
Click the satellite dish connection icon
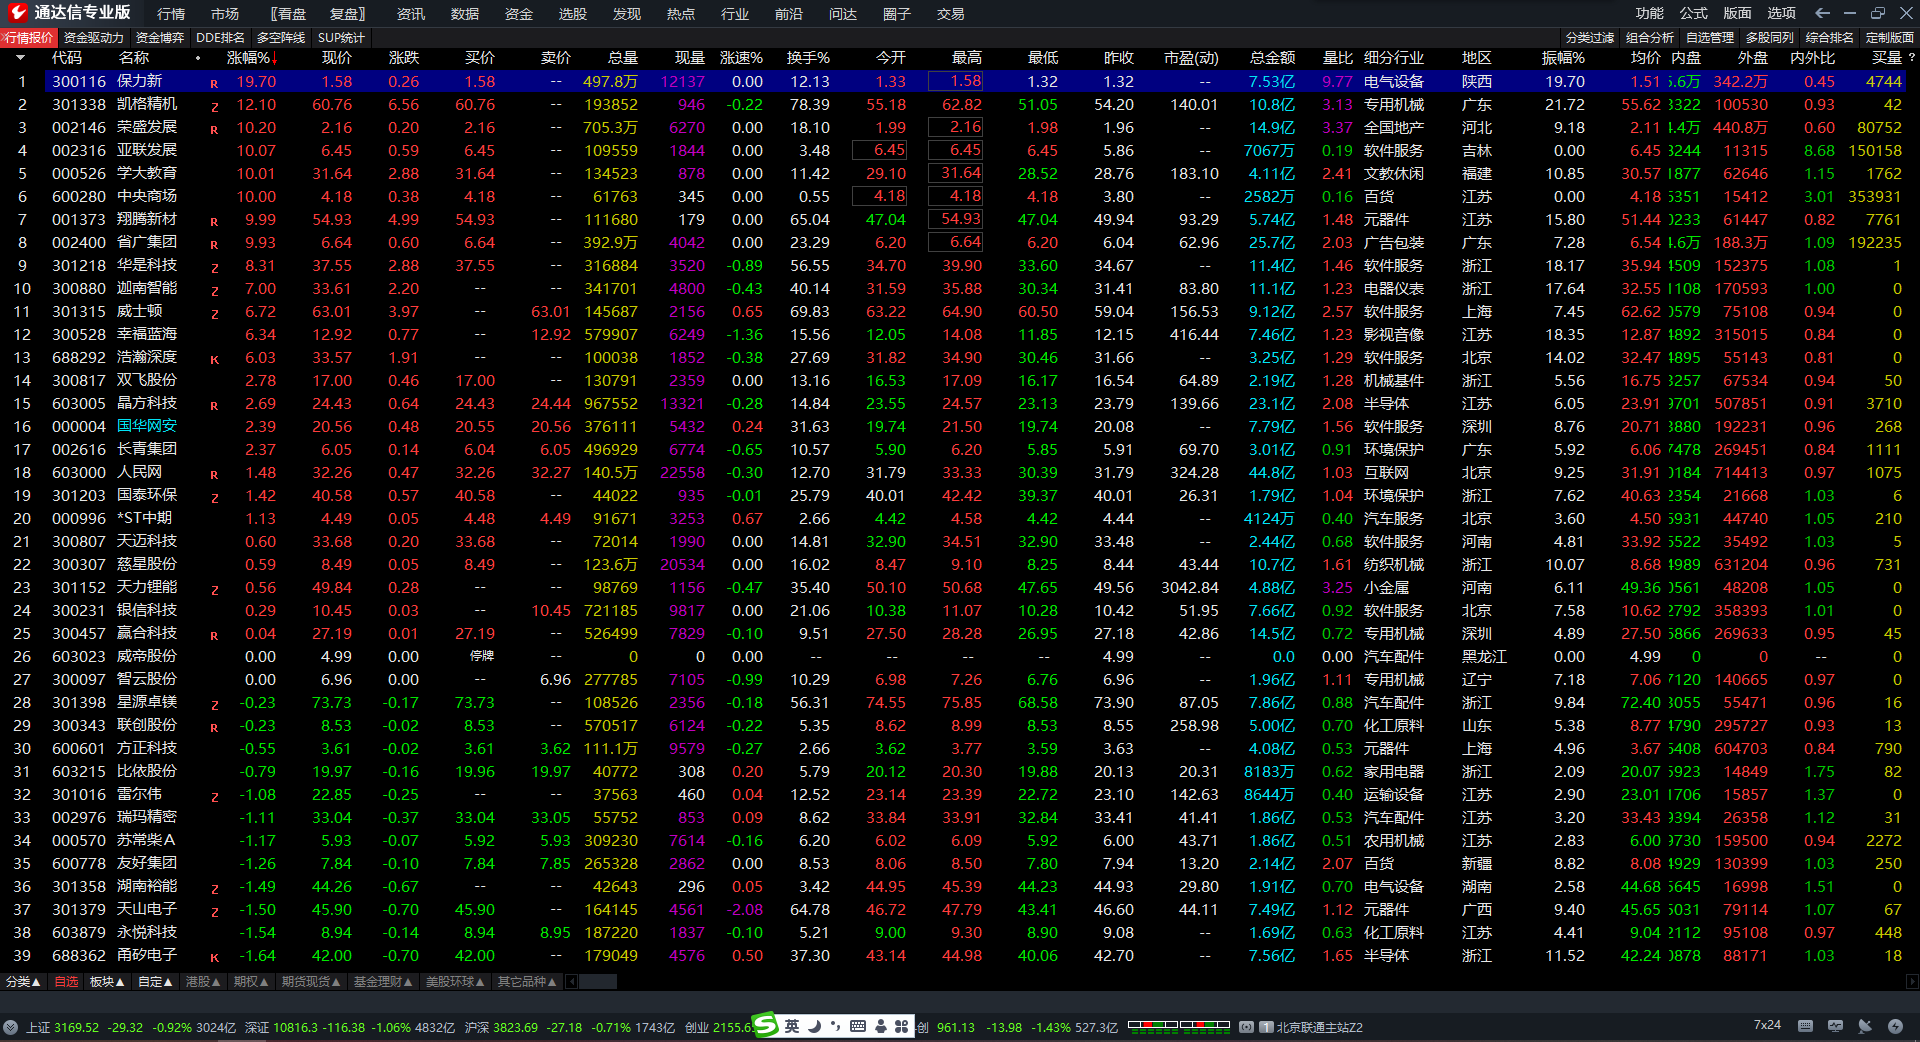pyautogui.click(x=1865, y=1026)
